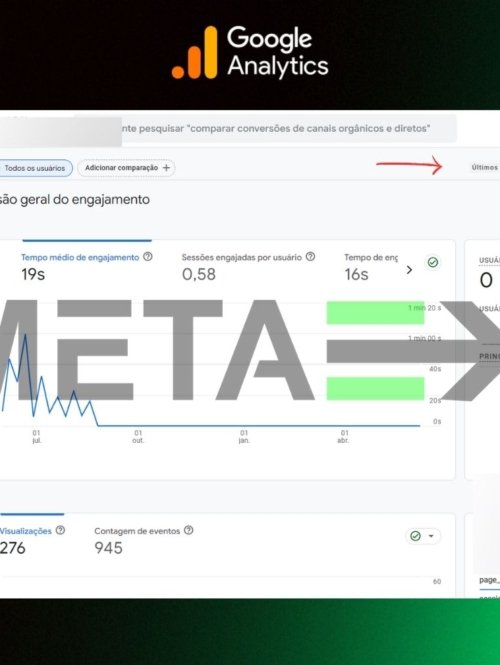The image size is (500, 665).
Task: Click the são geral do engajamento heading
Action: pos(75,199)
